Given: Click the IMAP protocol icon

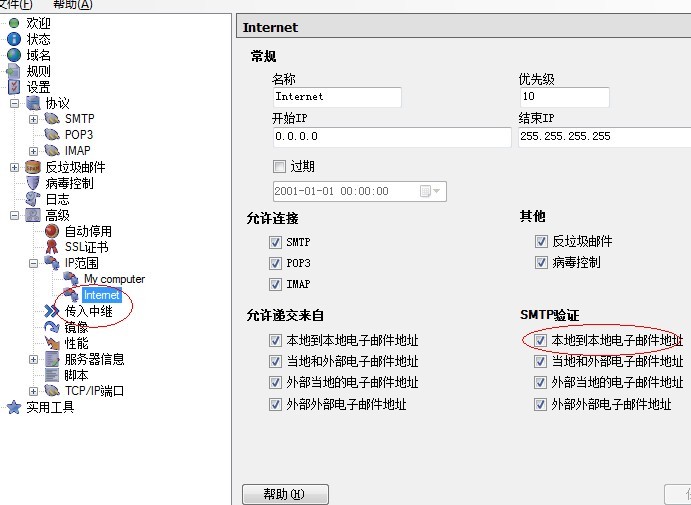Looking at the screenshot, I should [52, 151].
